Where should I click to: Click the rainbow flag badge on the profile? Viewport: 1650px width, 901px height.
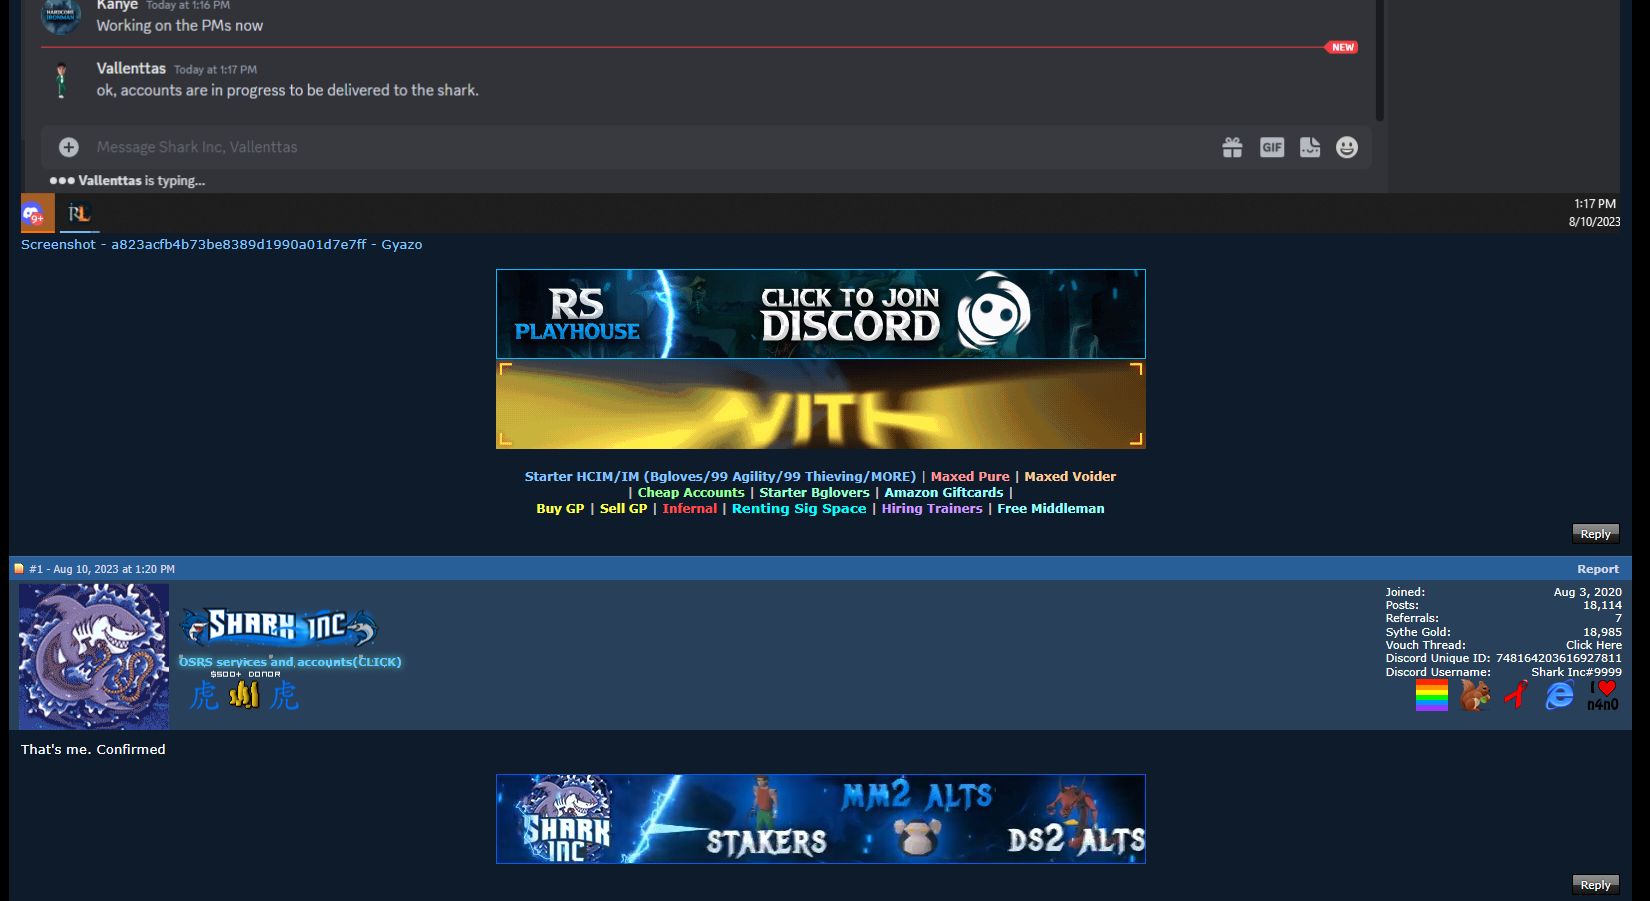(1431, 697)
